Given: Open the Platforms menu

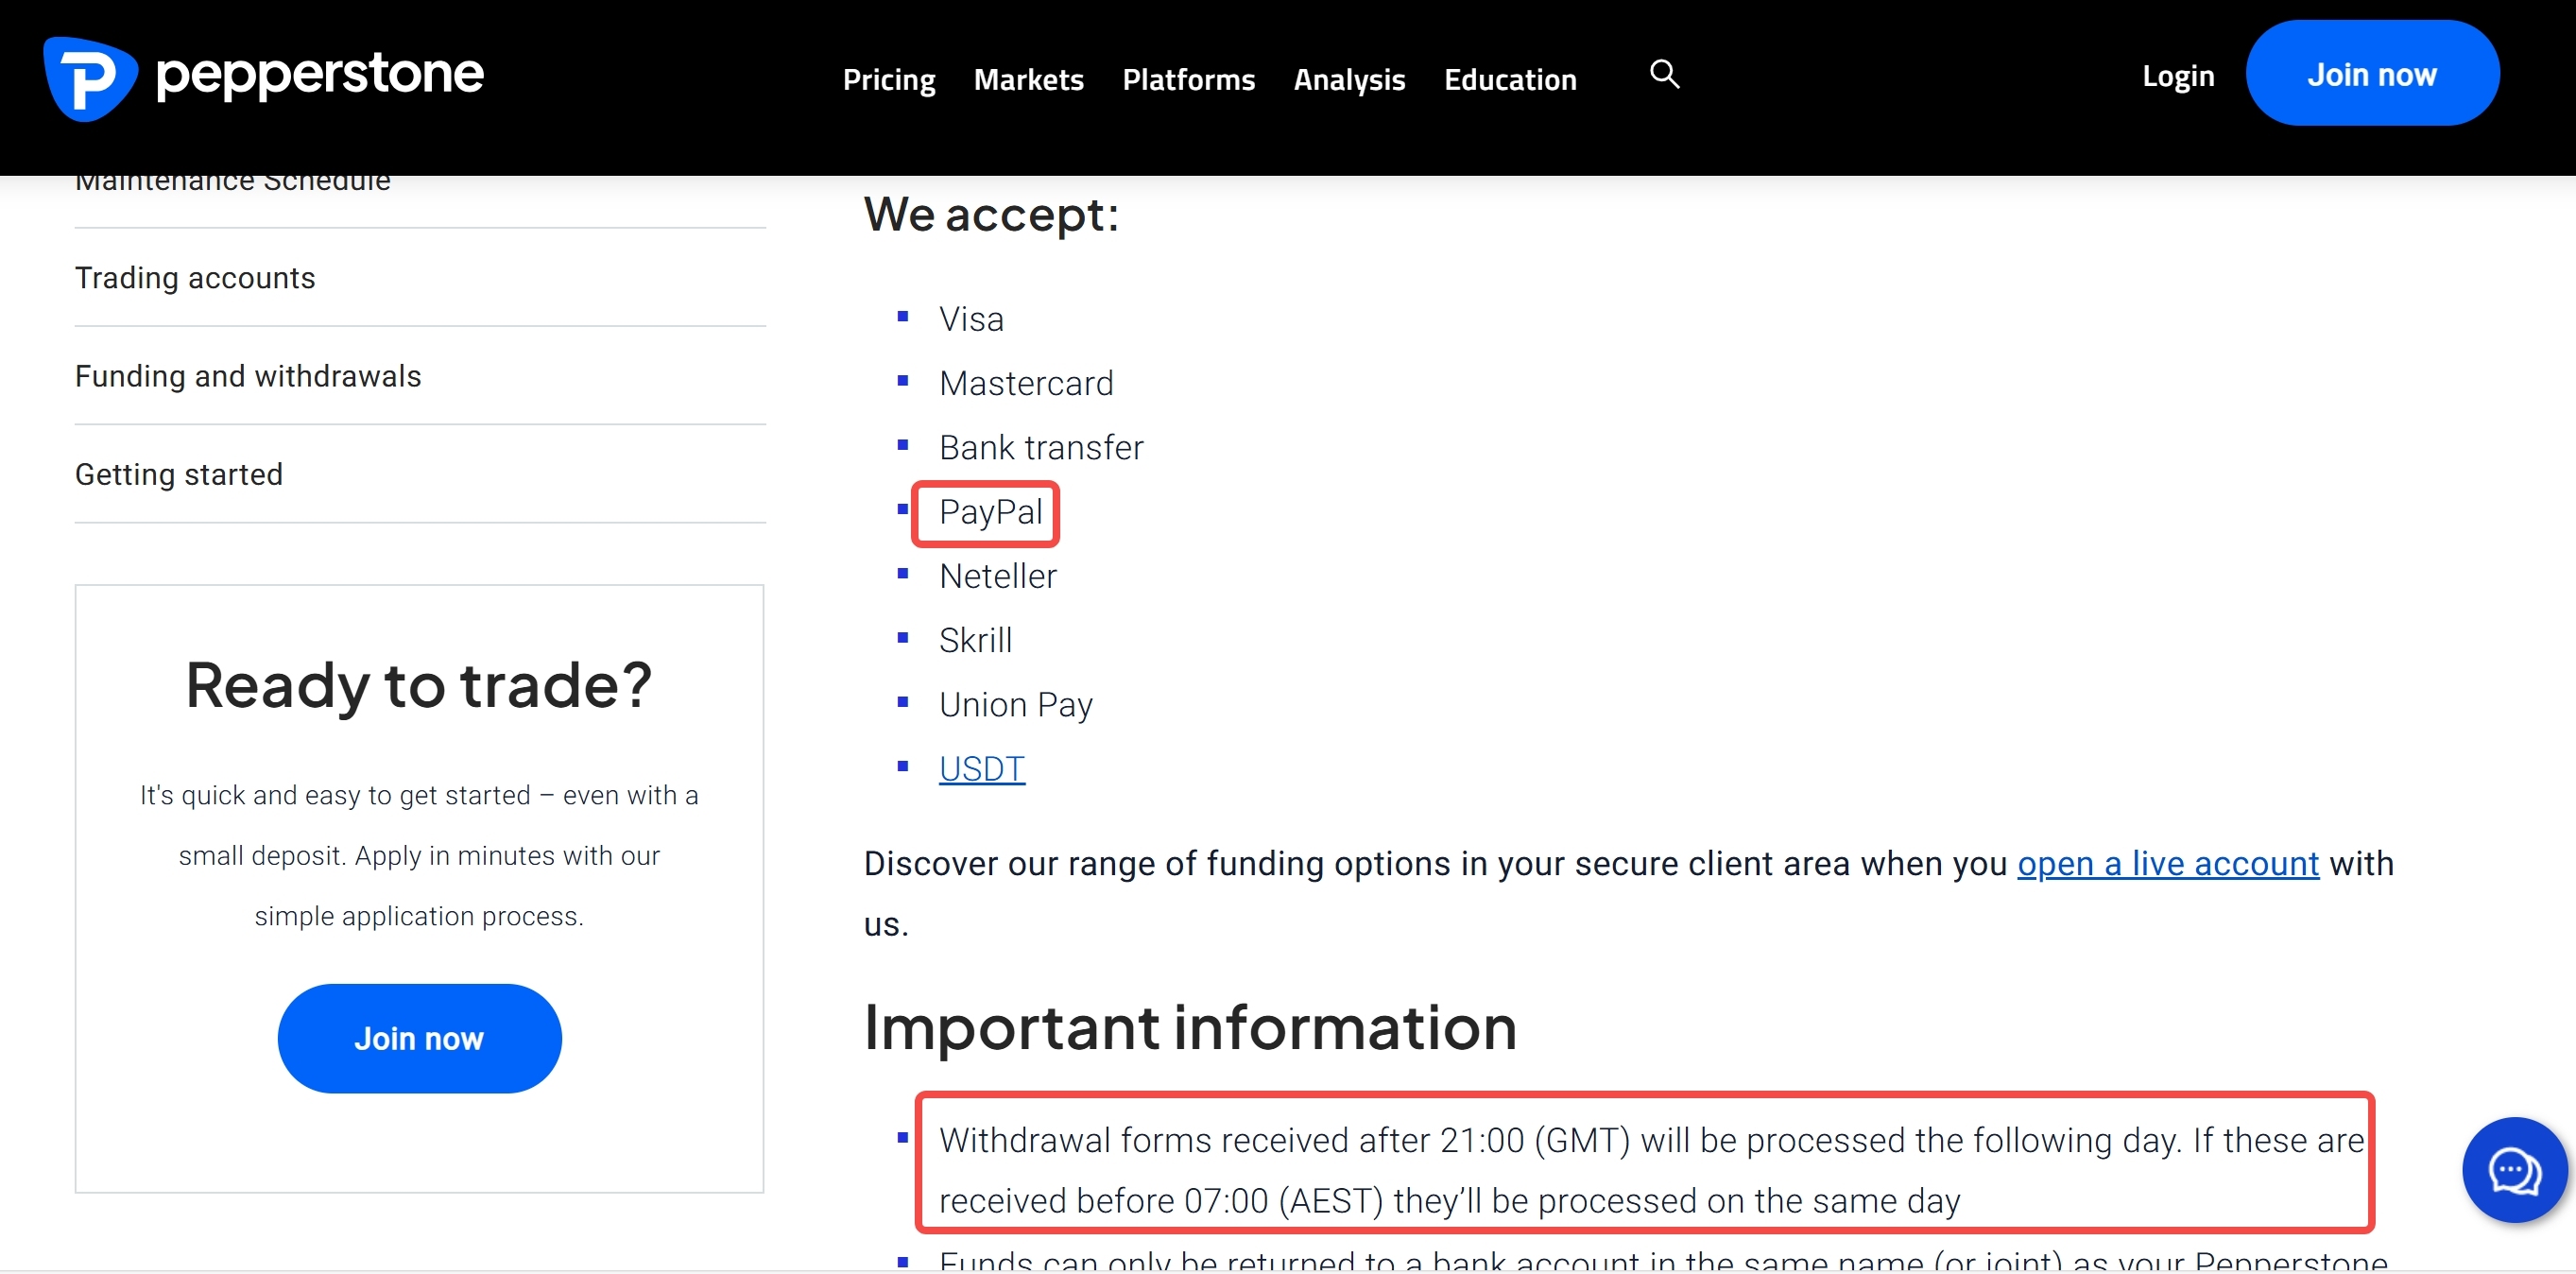Looking at the screenshot, I should click(1188, 79).
